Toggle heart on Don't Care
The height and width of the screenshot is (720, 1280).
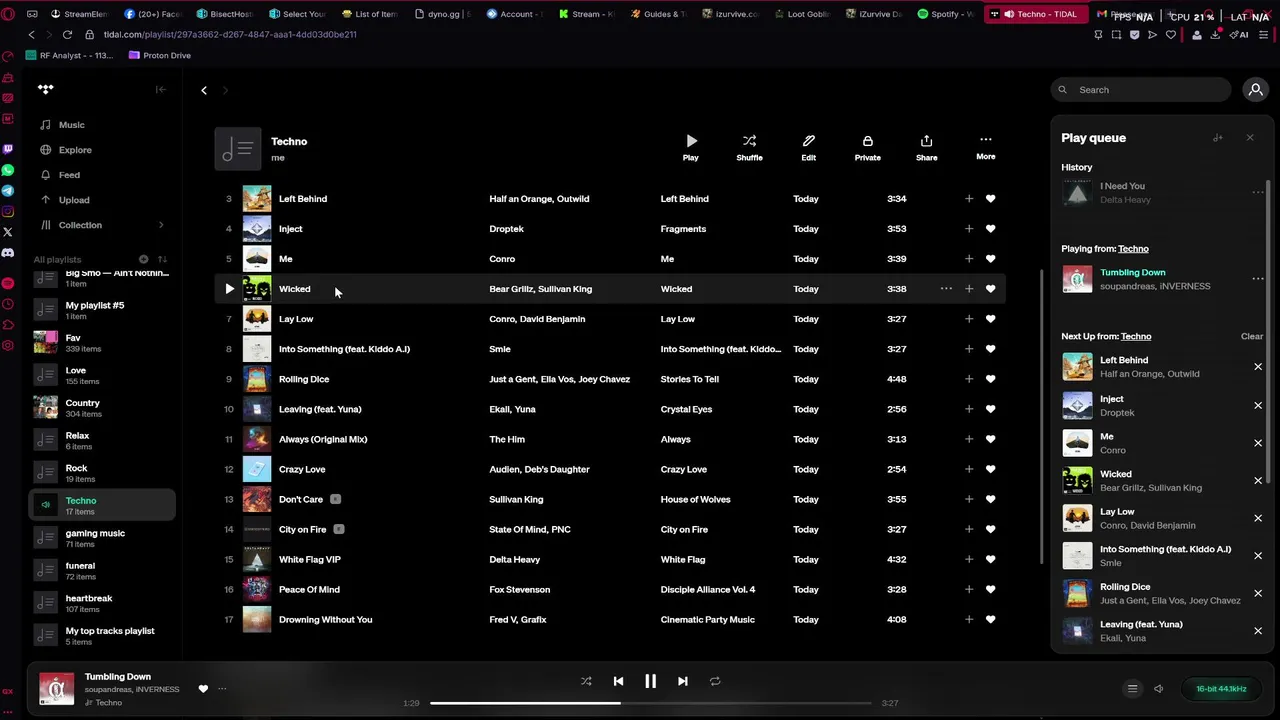[x=990, y=499]
